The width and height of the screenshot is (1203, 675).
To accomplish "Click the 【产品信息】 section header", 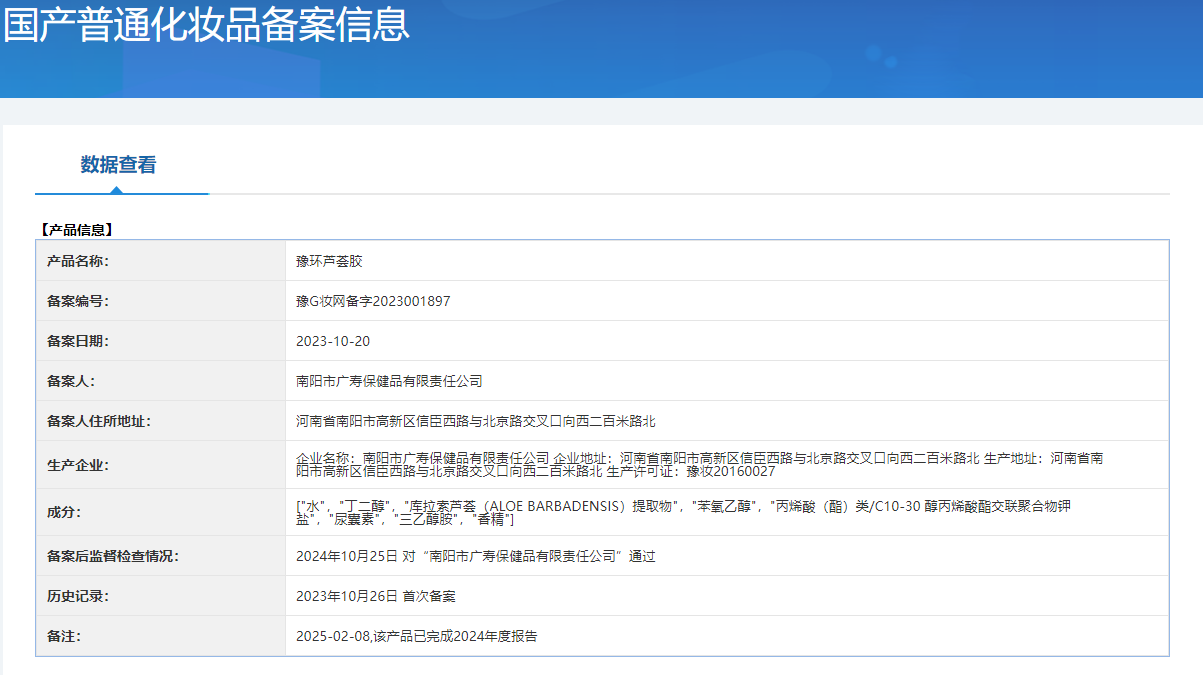I will (76, 229).
